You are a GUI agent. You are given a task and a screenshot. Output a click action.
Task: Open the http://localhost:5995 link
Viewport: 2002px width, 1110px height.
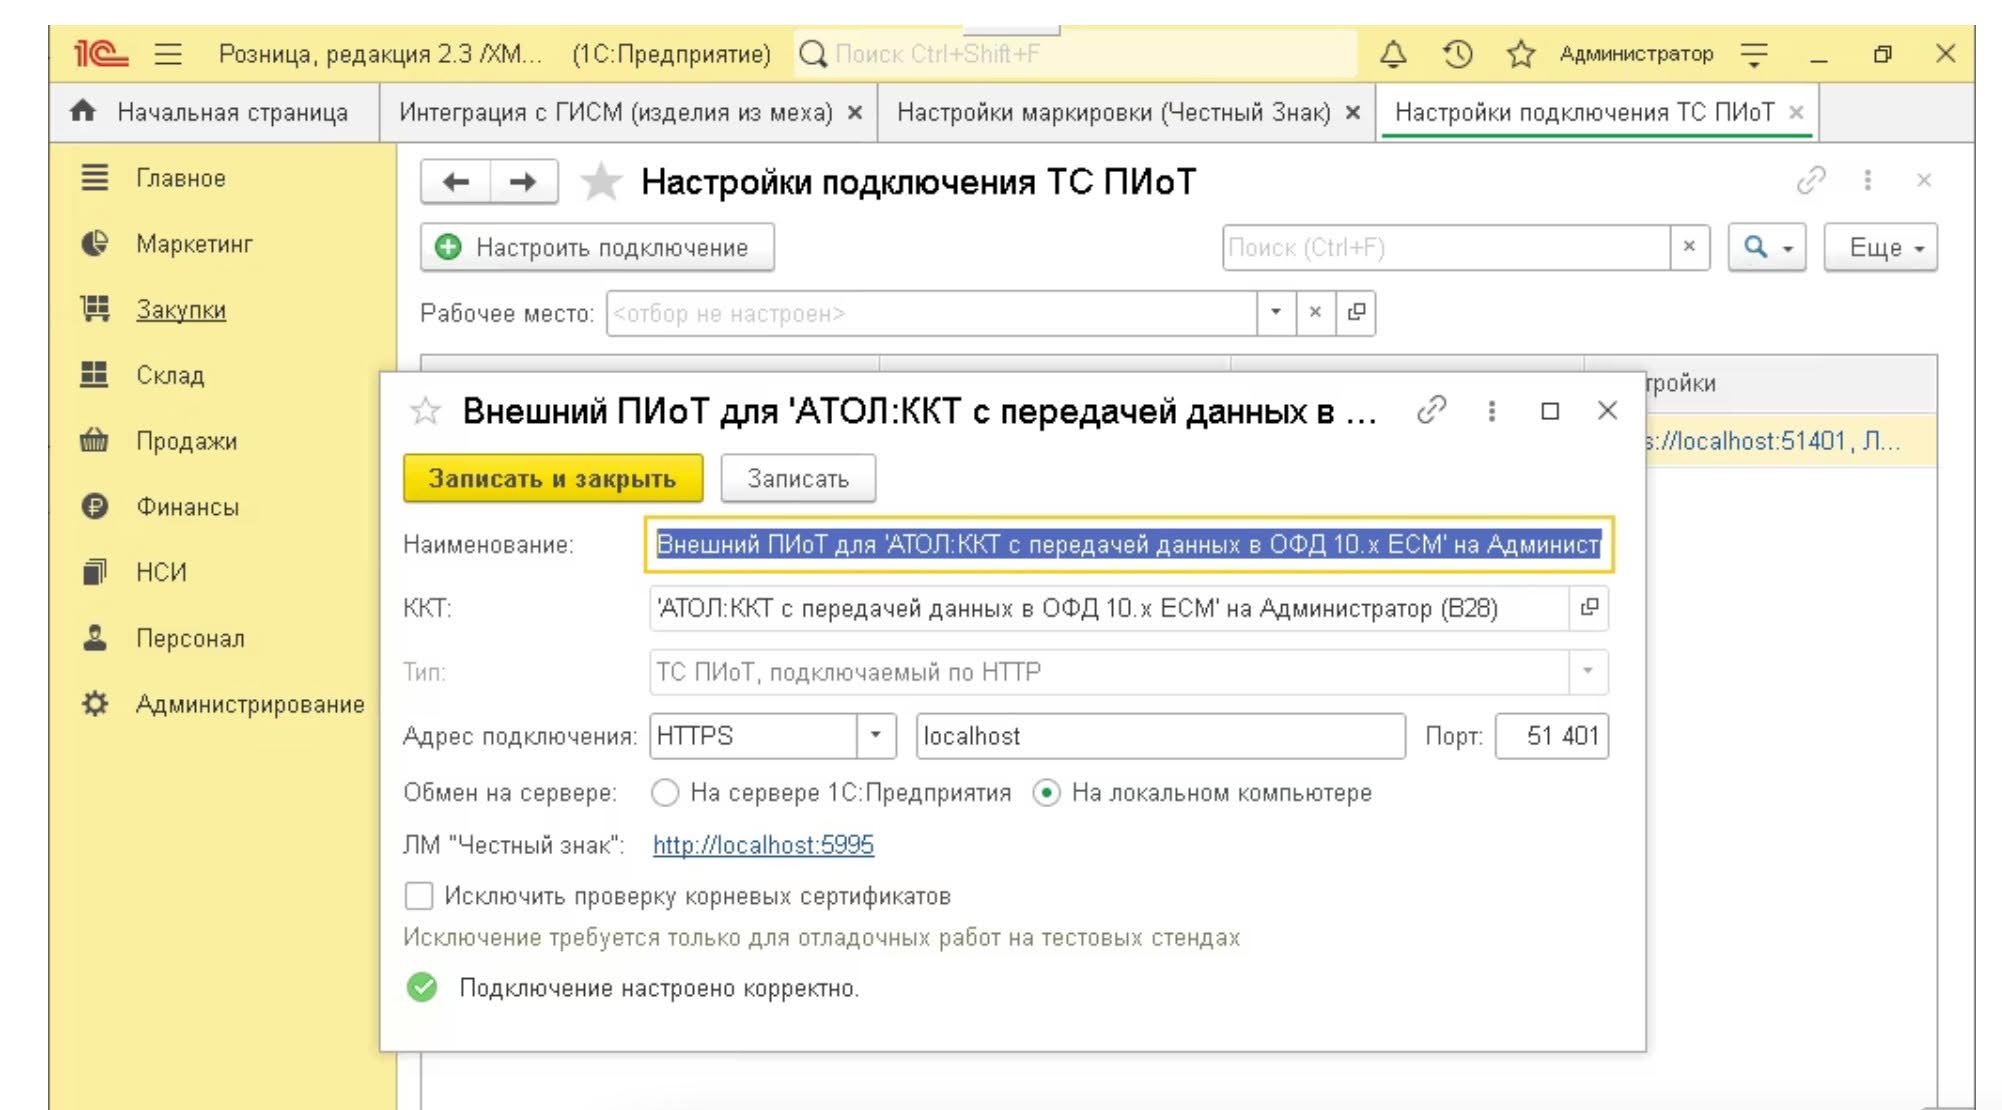click(763, 845)
